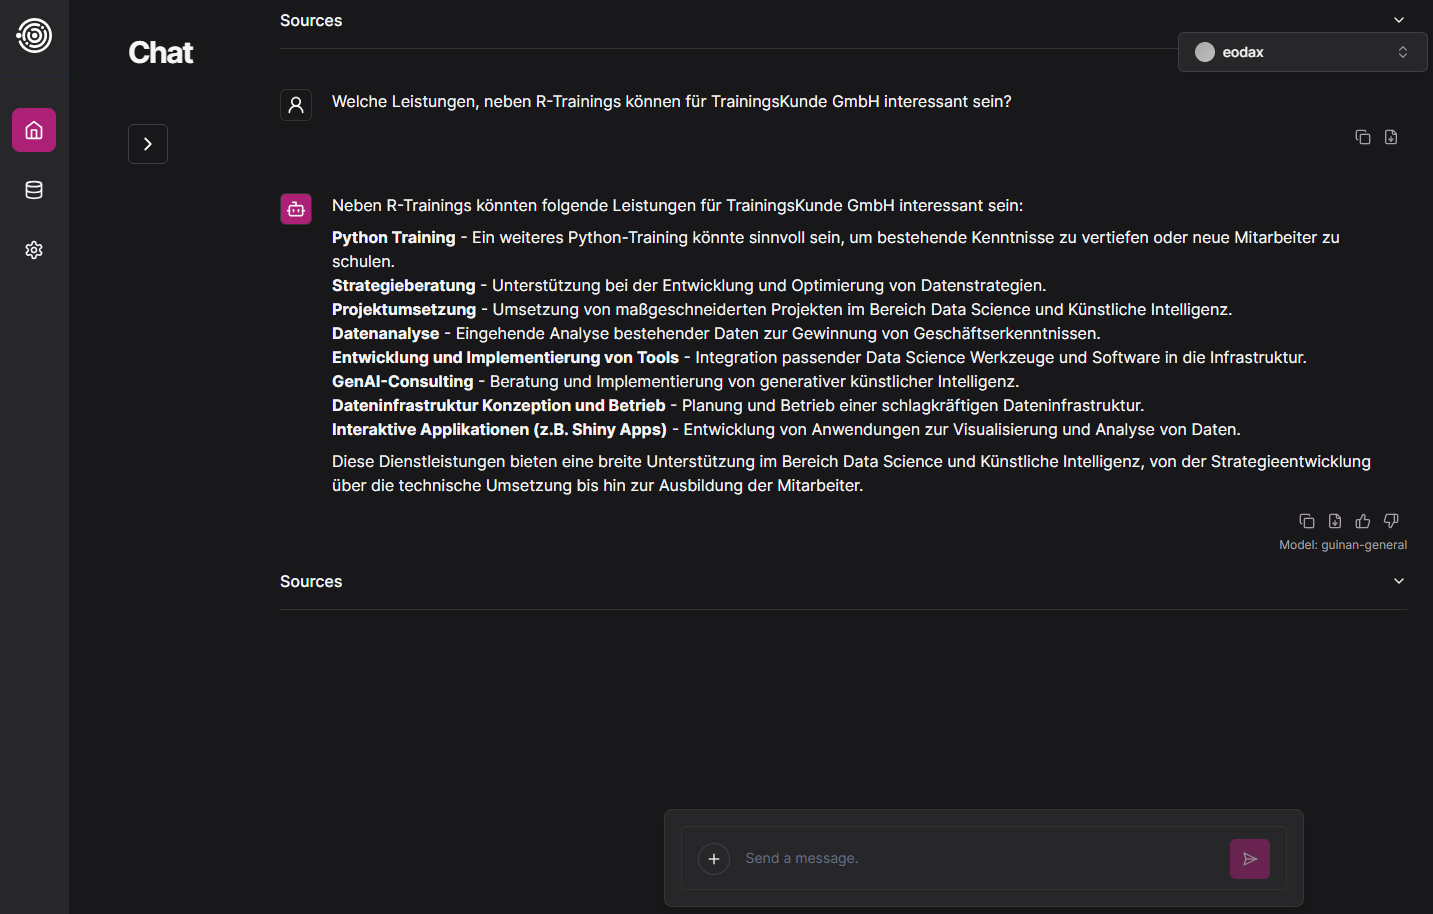Click 'Interaktive Applikationen (z.B. Shiny Apps)' text
Viewport: 1433px width, 914px height.
pyautogui.click(x=500, y=429)
